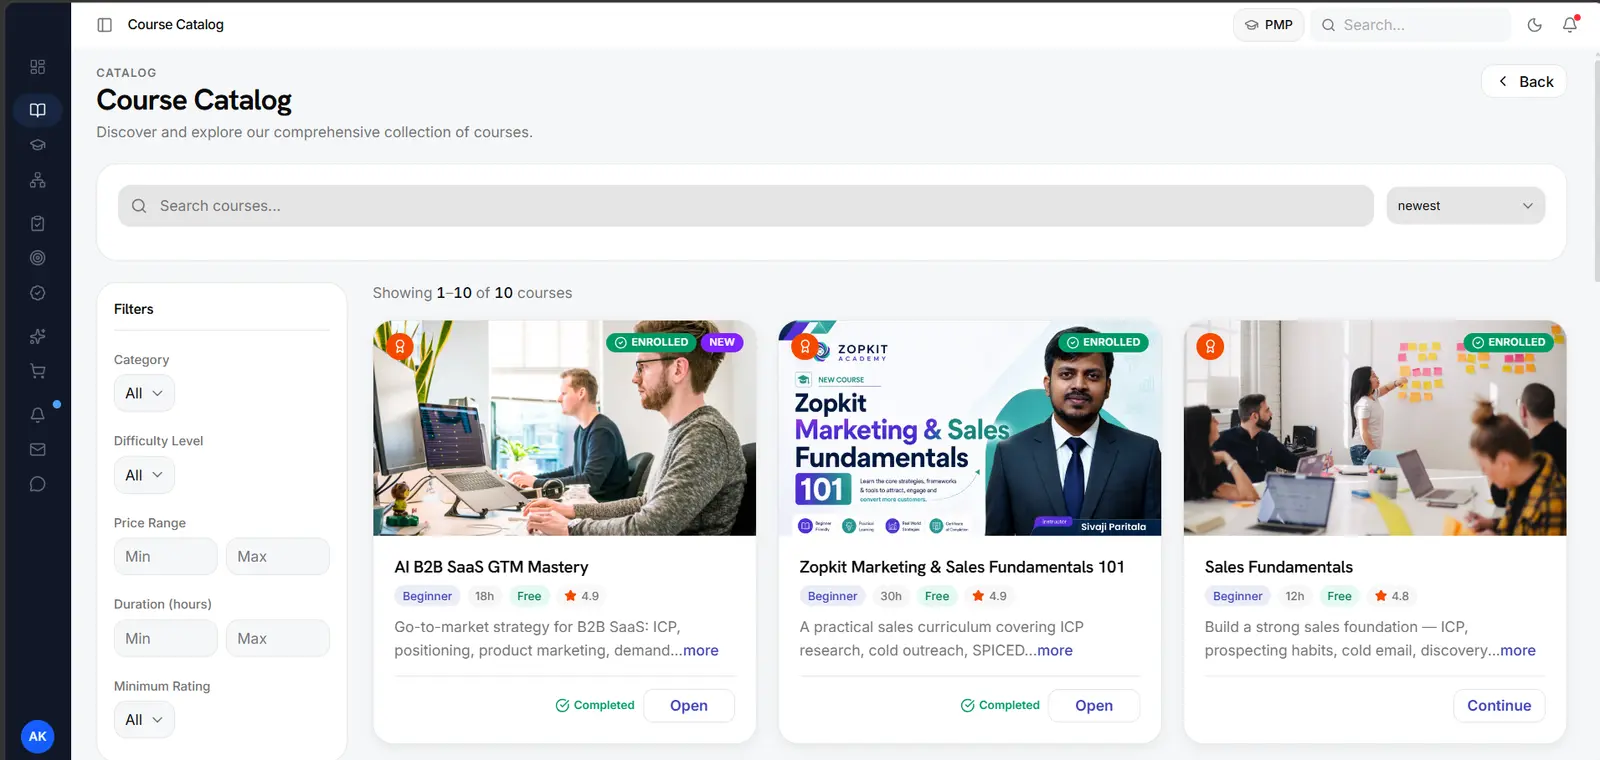Screen dimensions: 1600x760
Task: Open the AK user avatar
Action: [38, 737]
